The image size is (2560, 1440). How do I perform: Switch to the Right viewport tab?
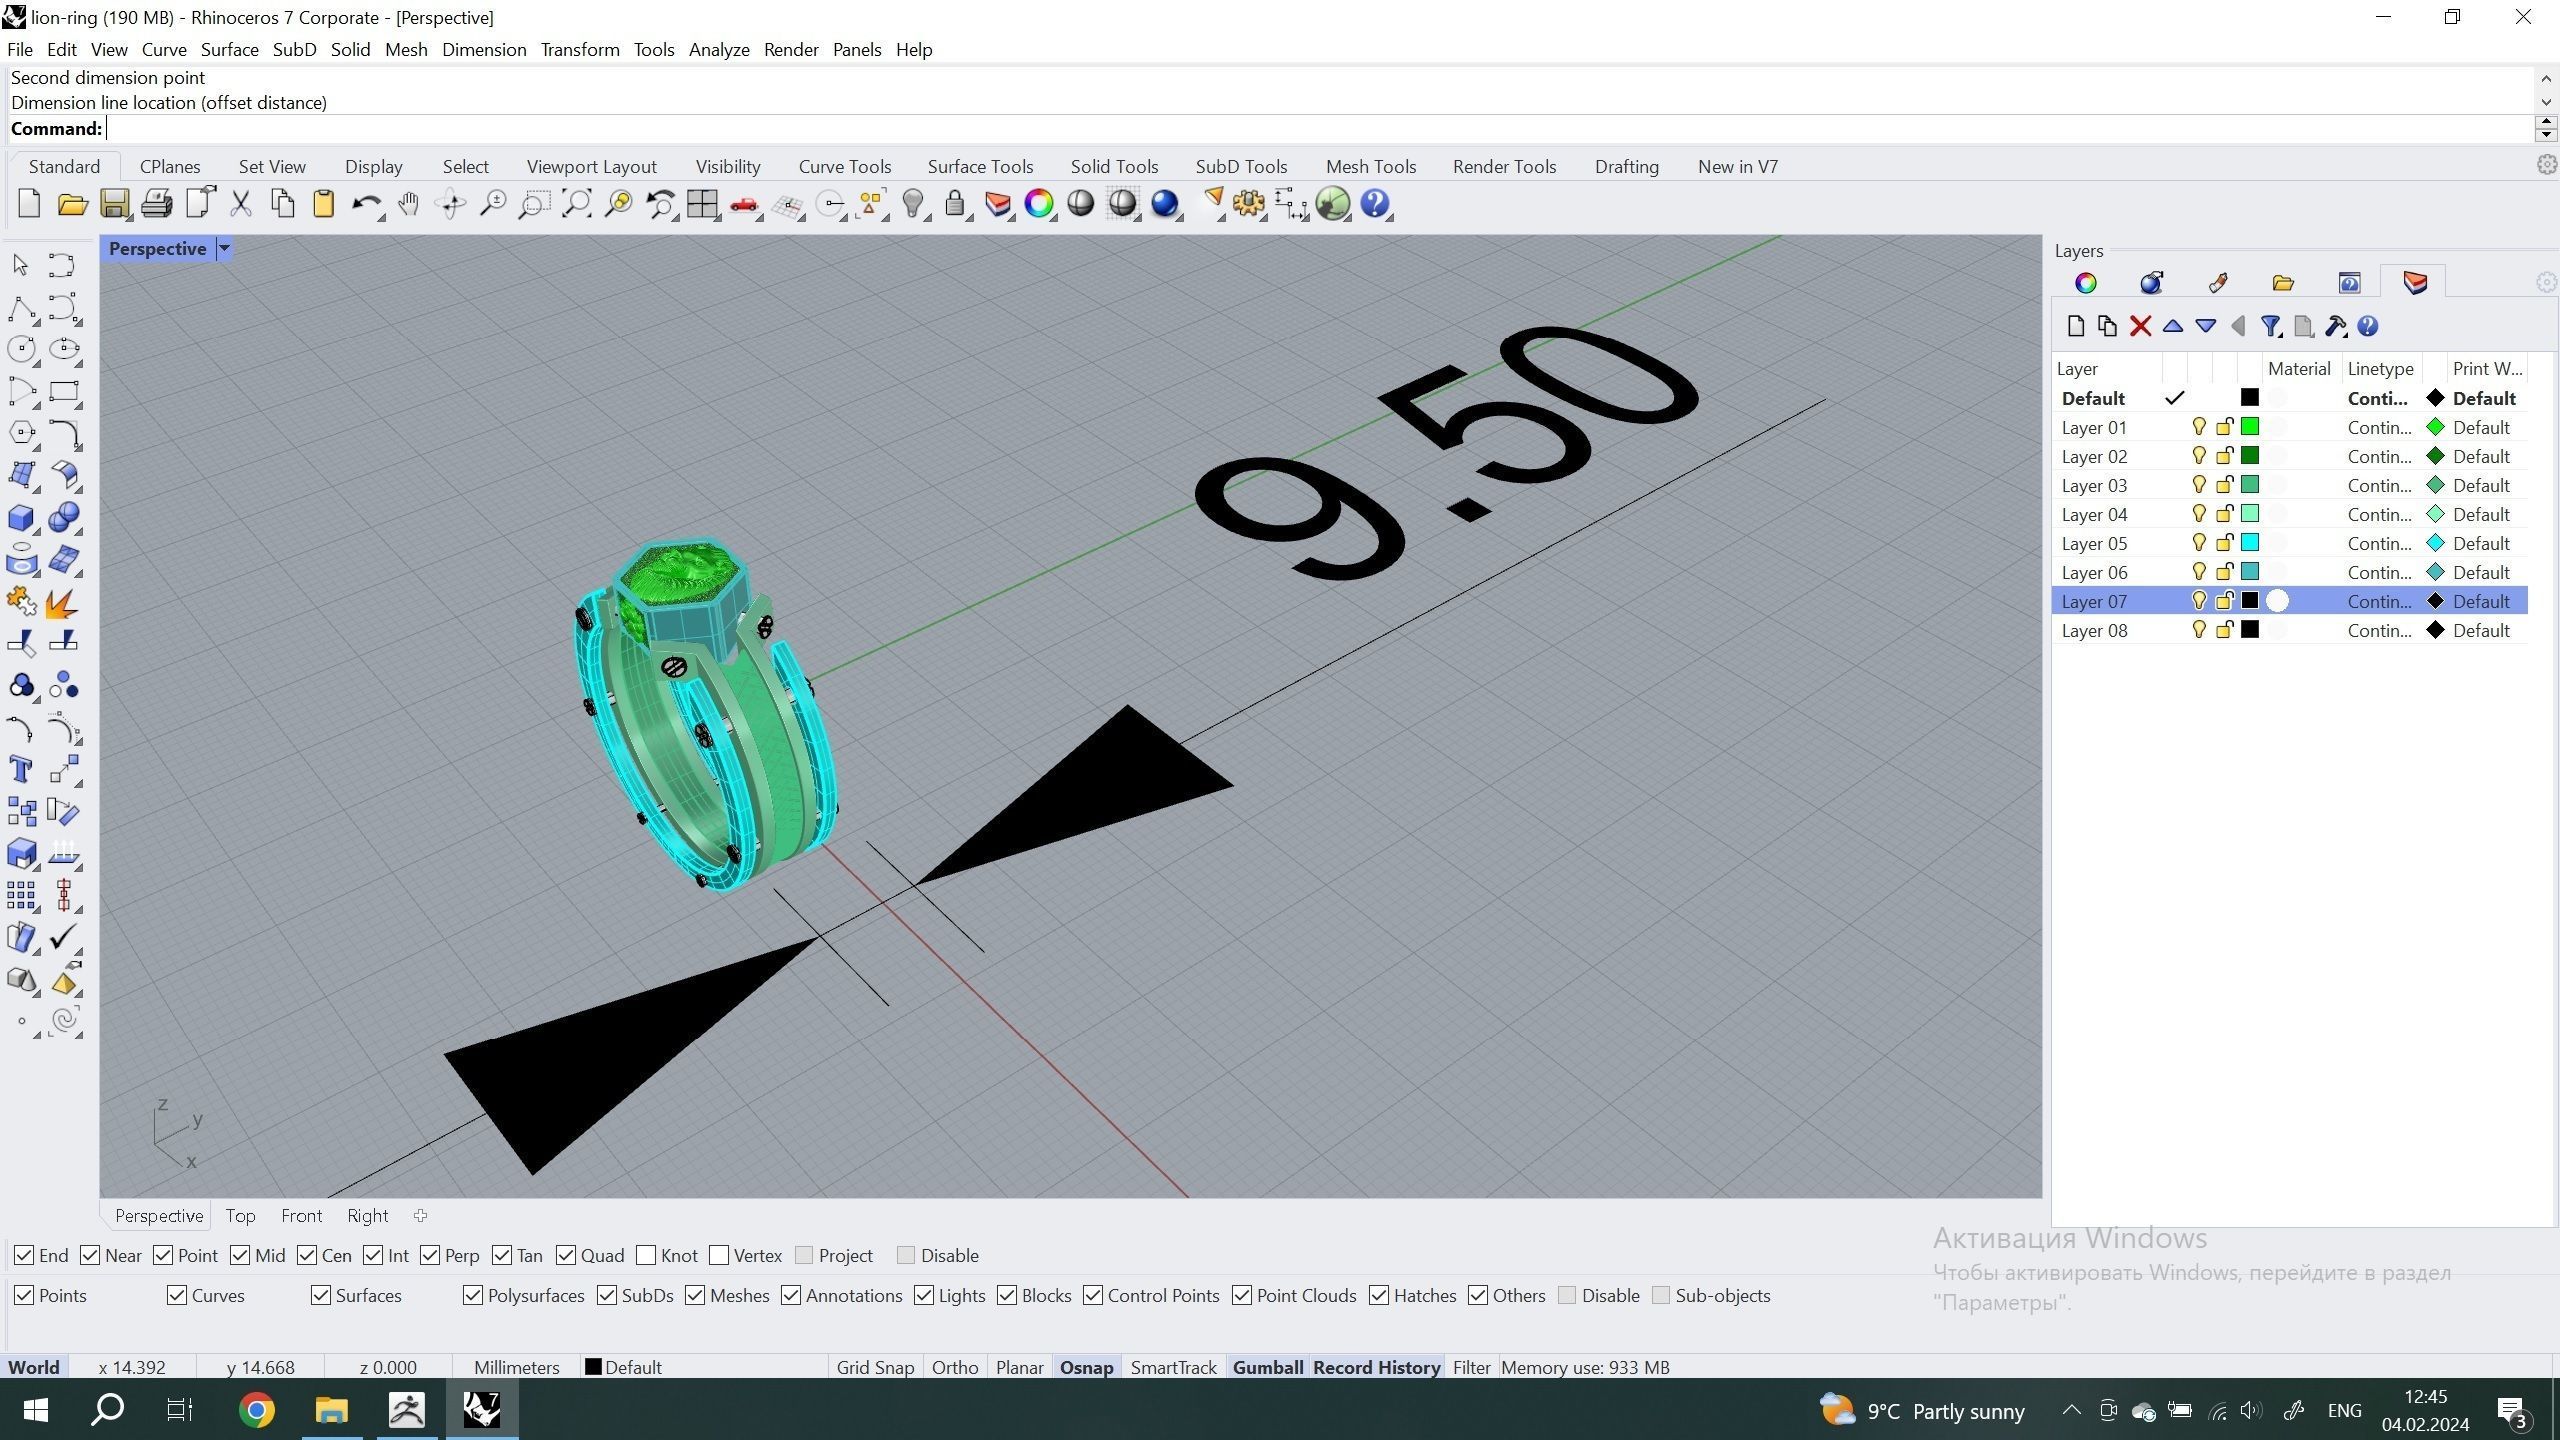pyautogui.click(x=367, y=1216)
